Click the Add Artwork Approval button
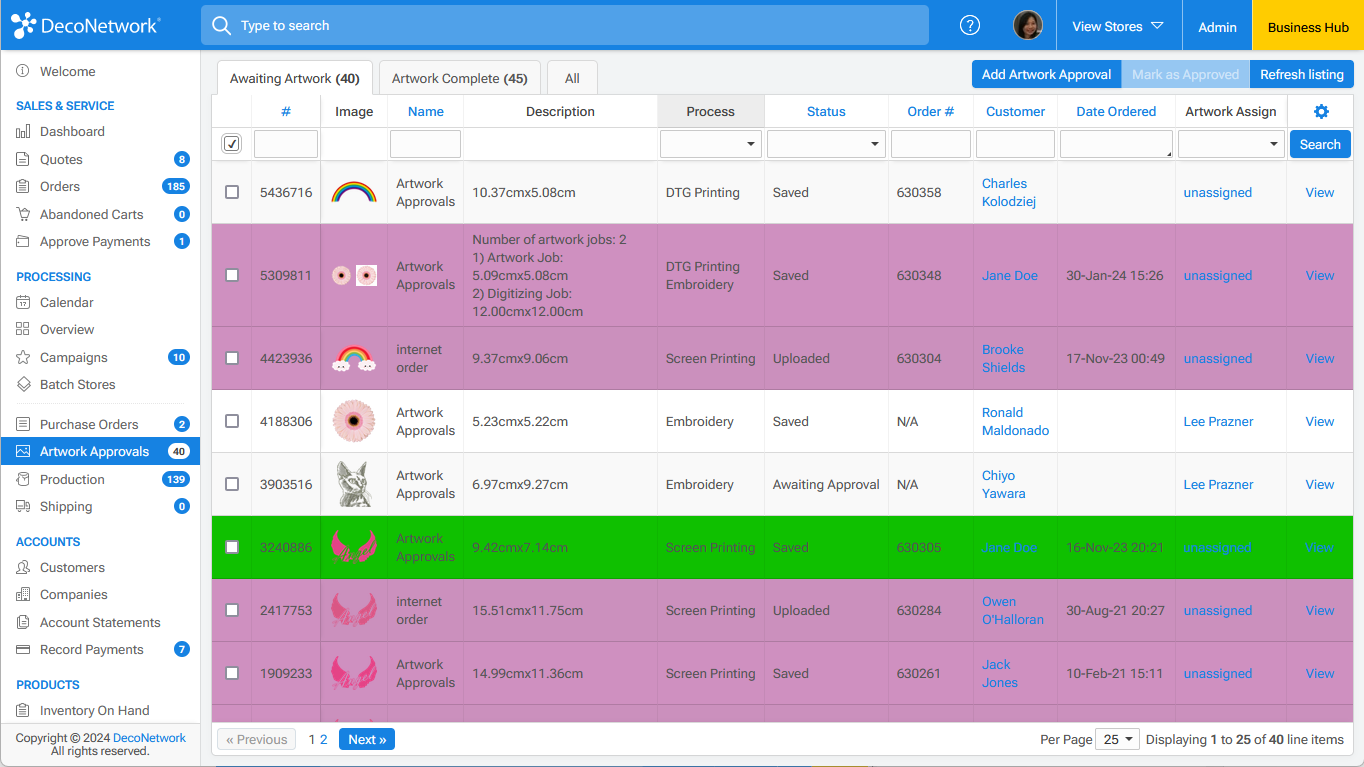Screen dimensions: 1364x767 pyautogui.click(x=1046, y=74)
